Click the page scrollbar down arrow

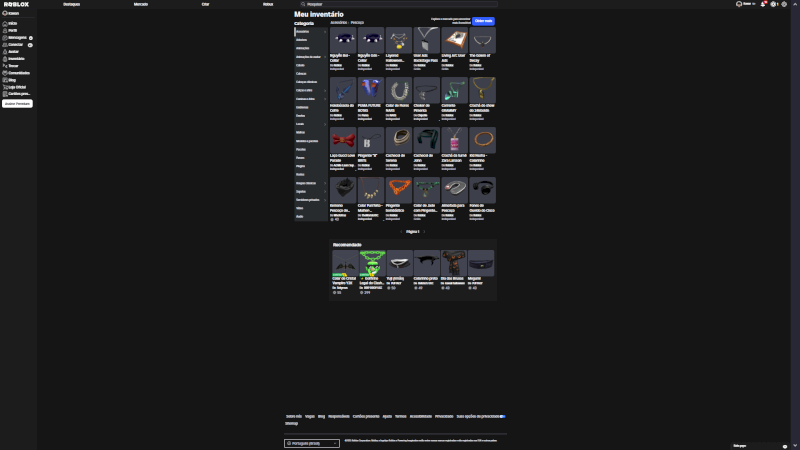(x=795, y=446)
